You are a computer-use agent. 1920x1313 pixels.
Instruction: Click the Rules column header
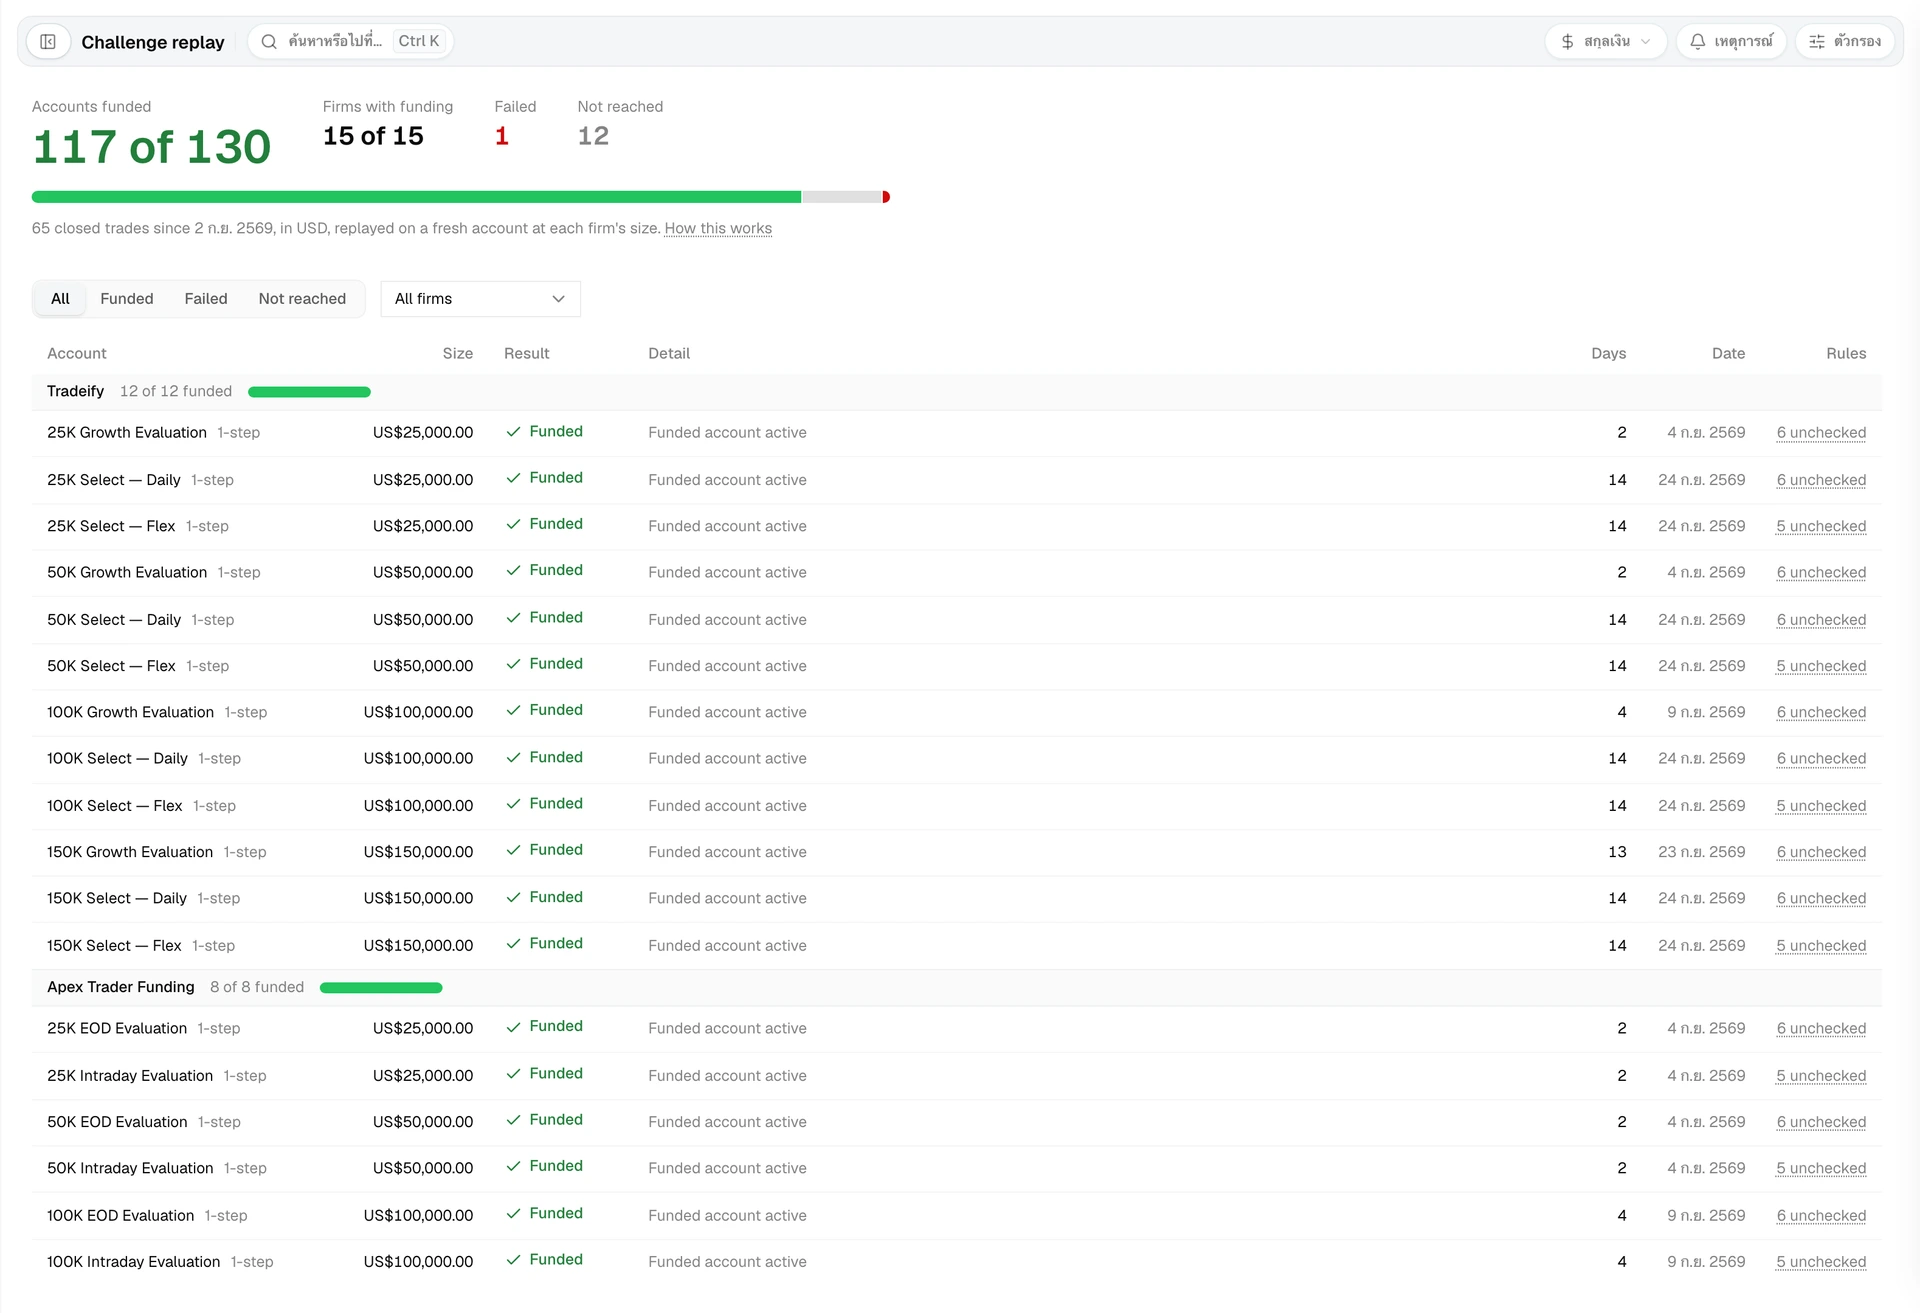click(1846, 354)
